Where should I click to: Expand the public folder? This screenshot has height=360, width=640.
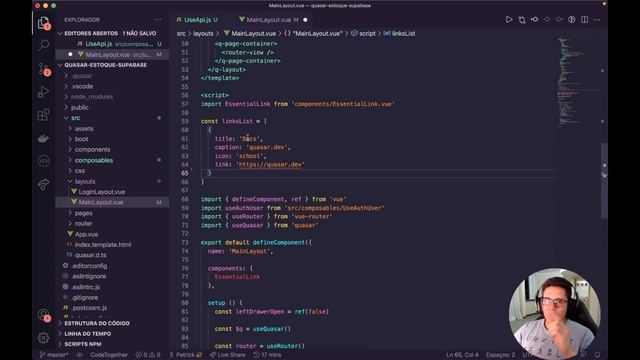pos(112,107)
